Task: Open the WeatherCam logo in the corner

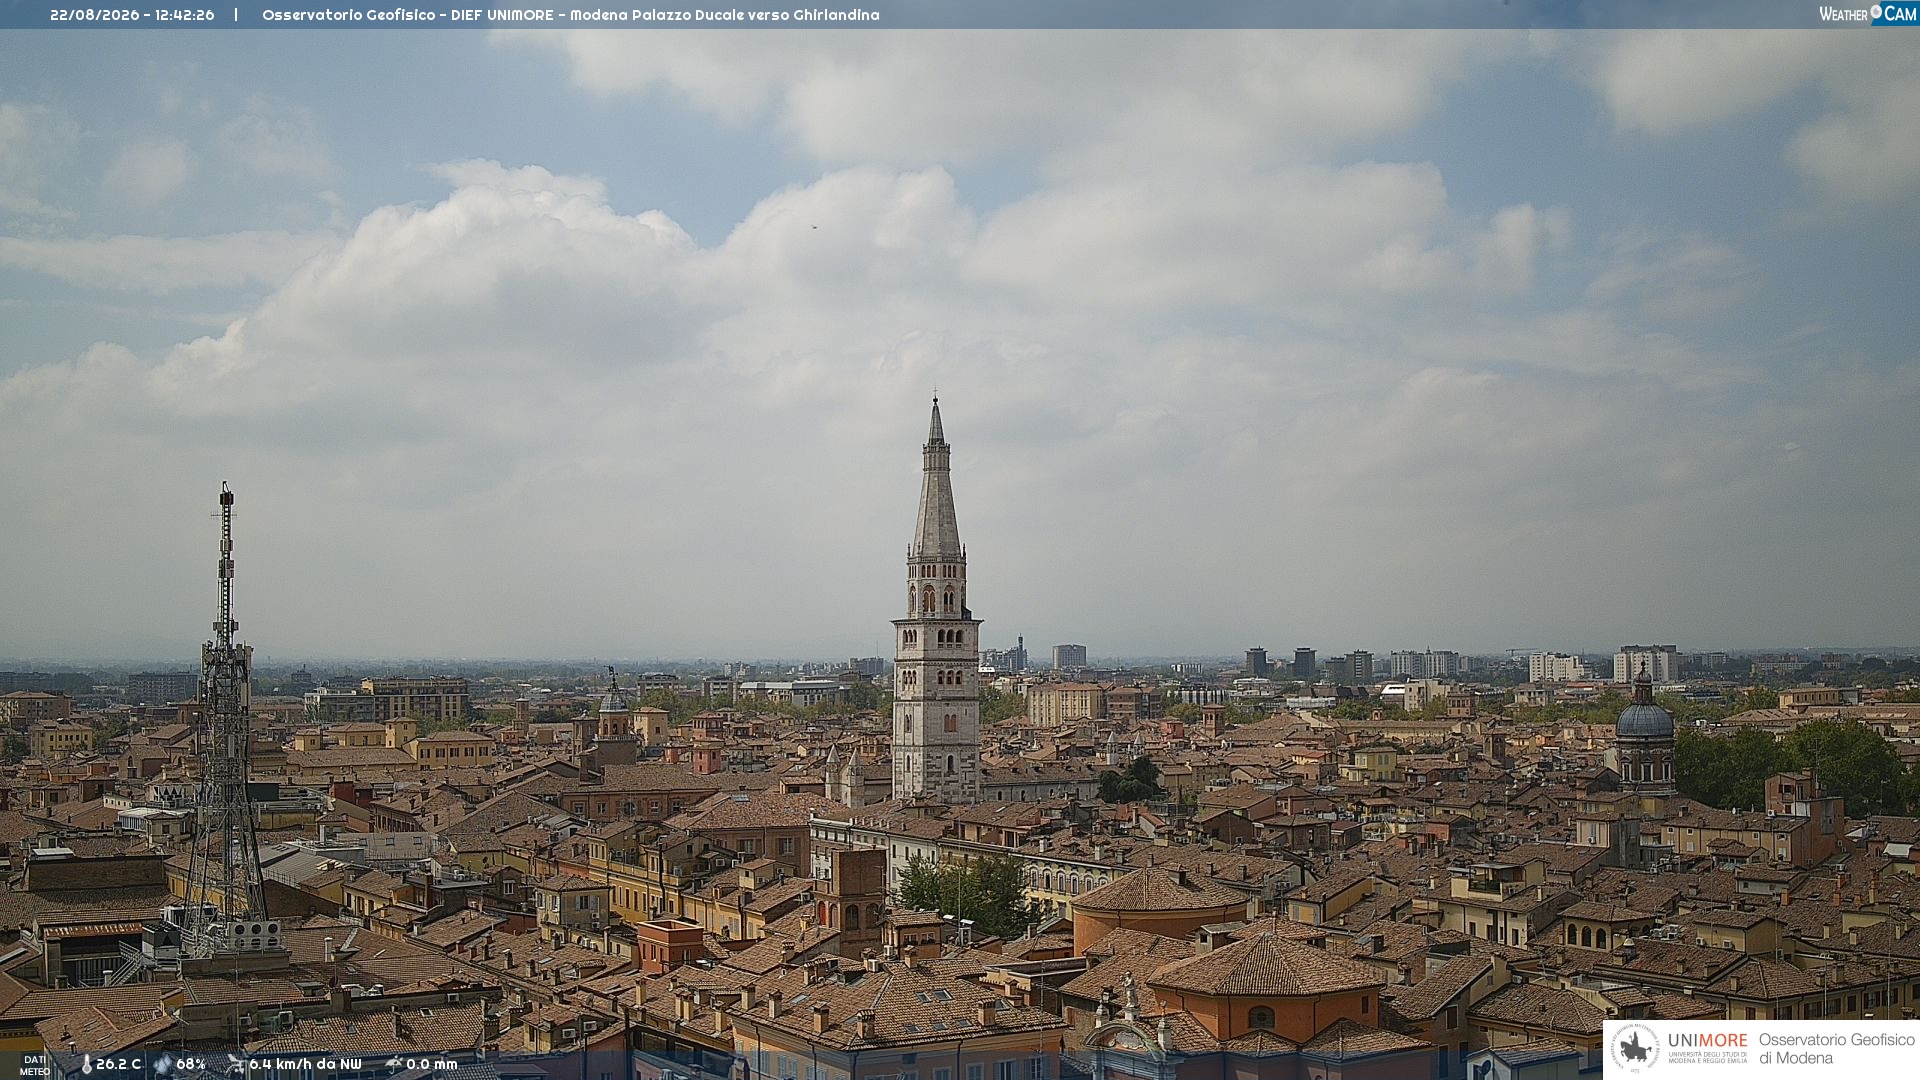Action: click(x=1868, y=14)
